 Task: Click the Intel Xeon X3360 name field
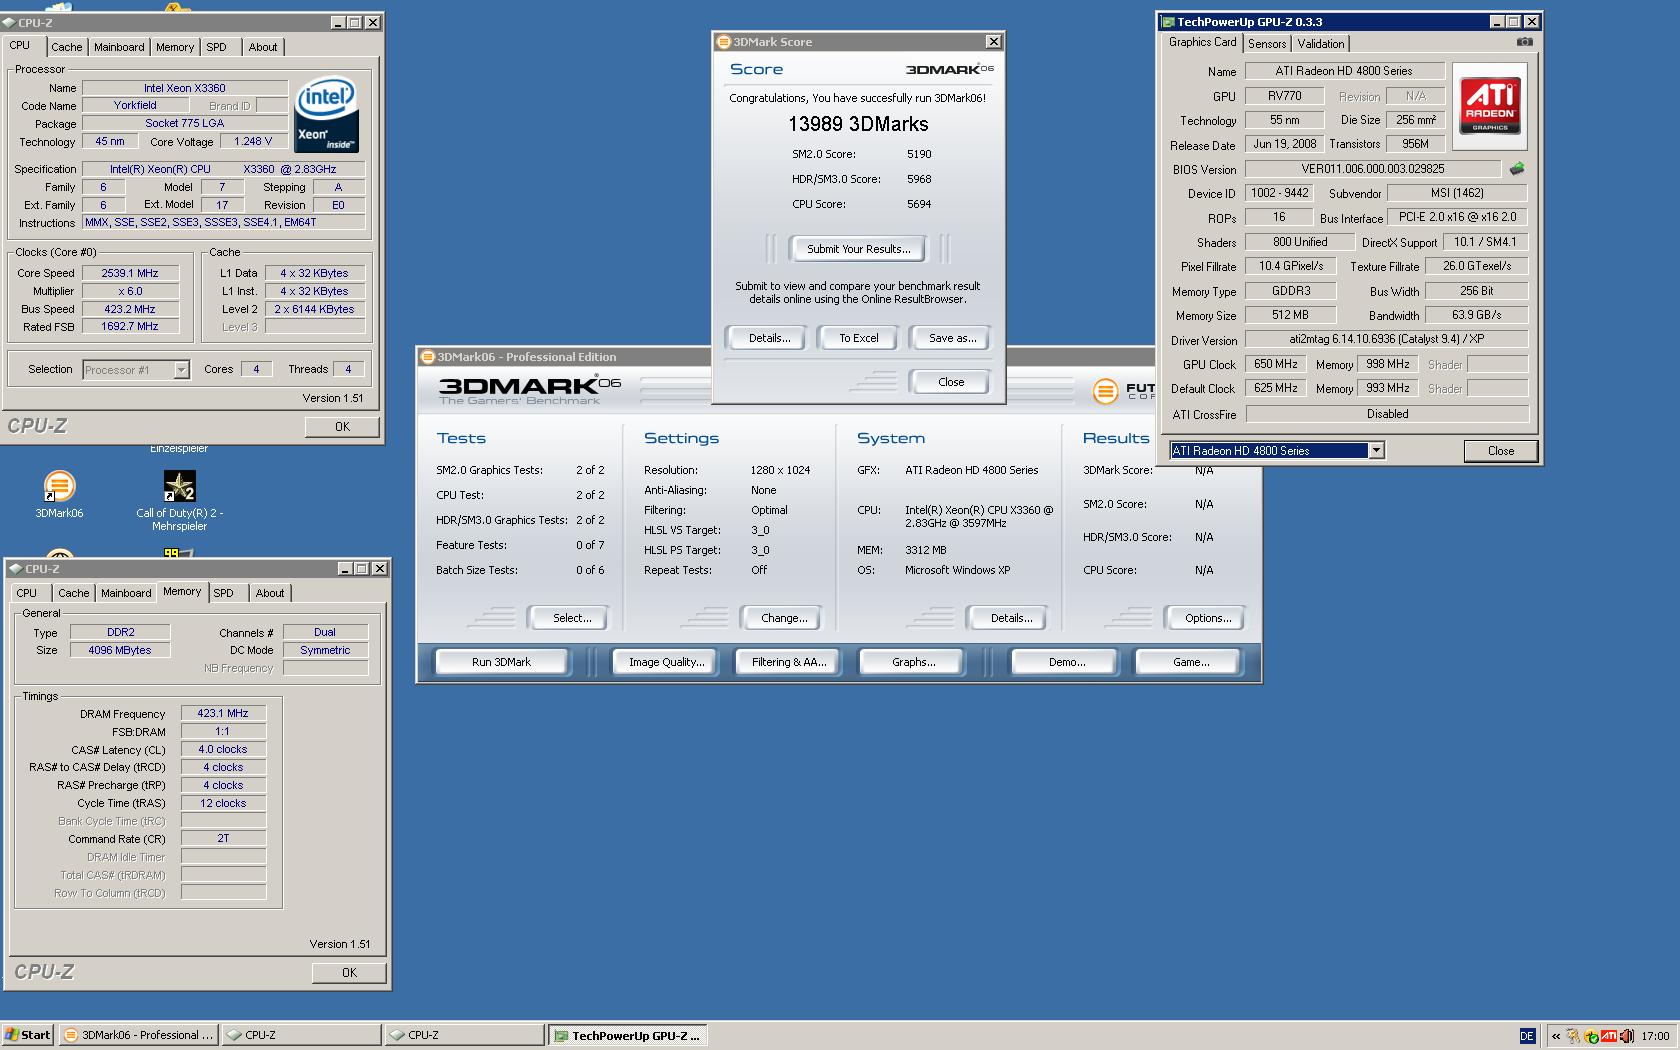pos(185,88)
